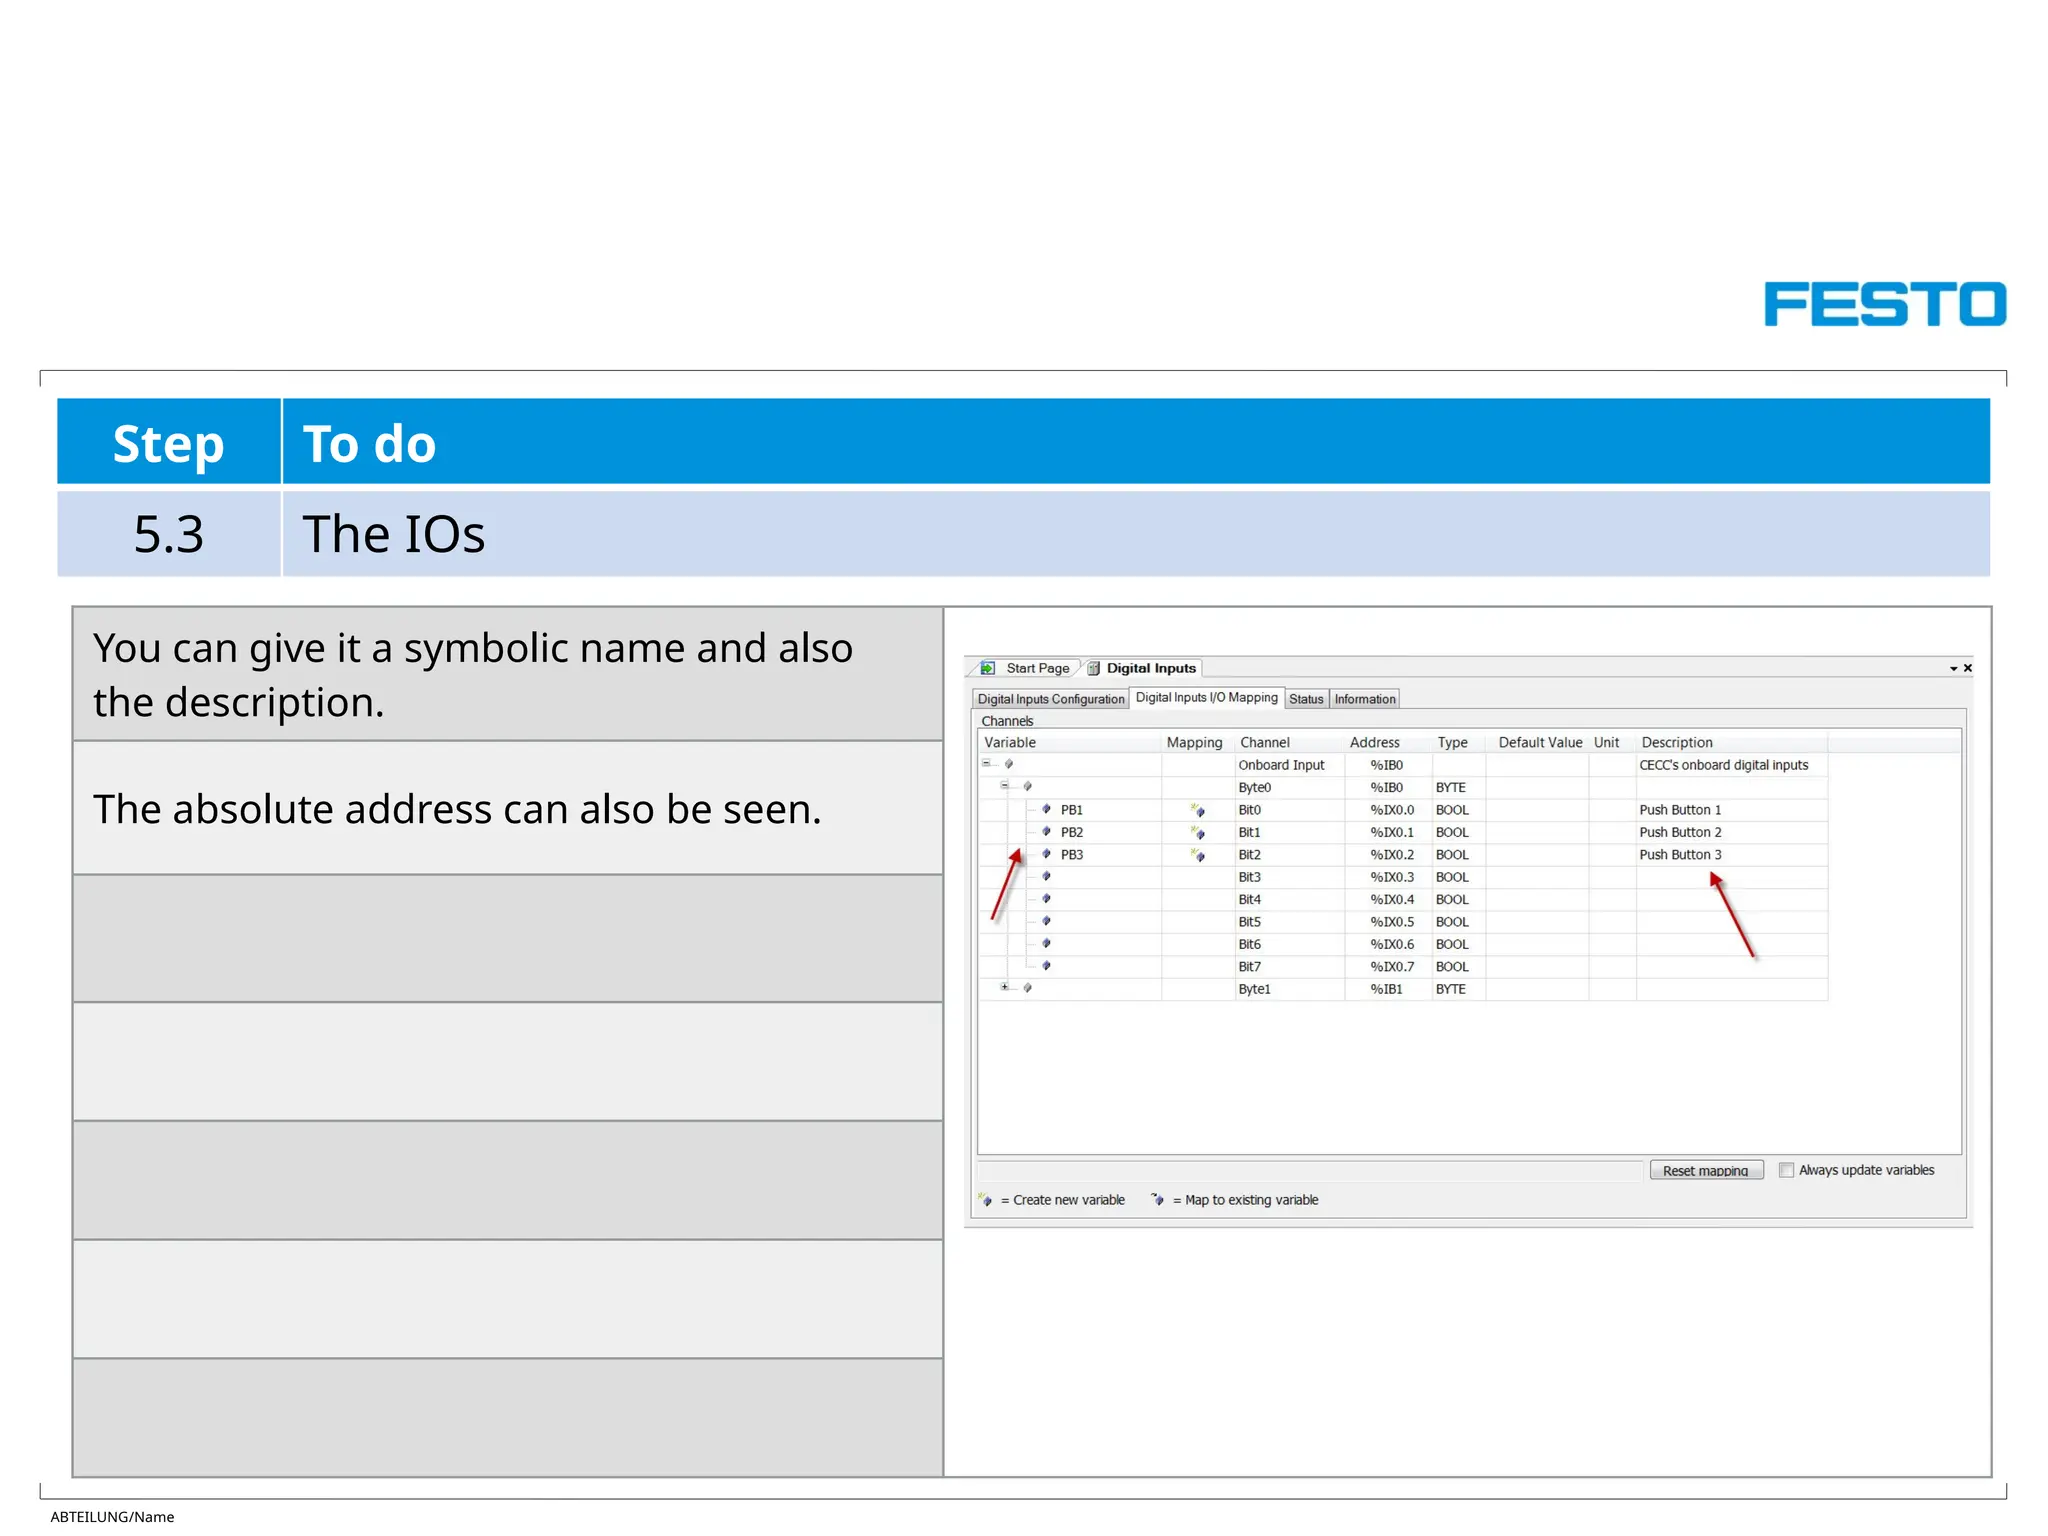This screenshot has height=1536, width=2048.
Task: Open the Status tab
Action: click(x=1306, y=699)
